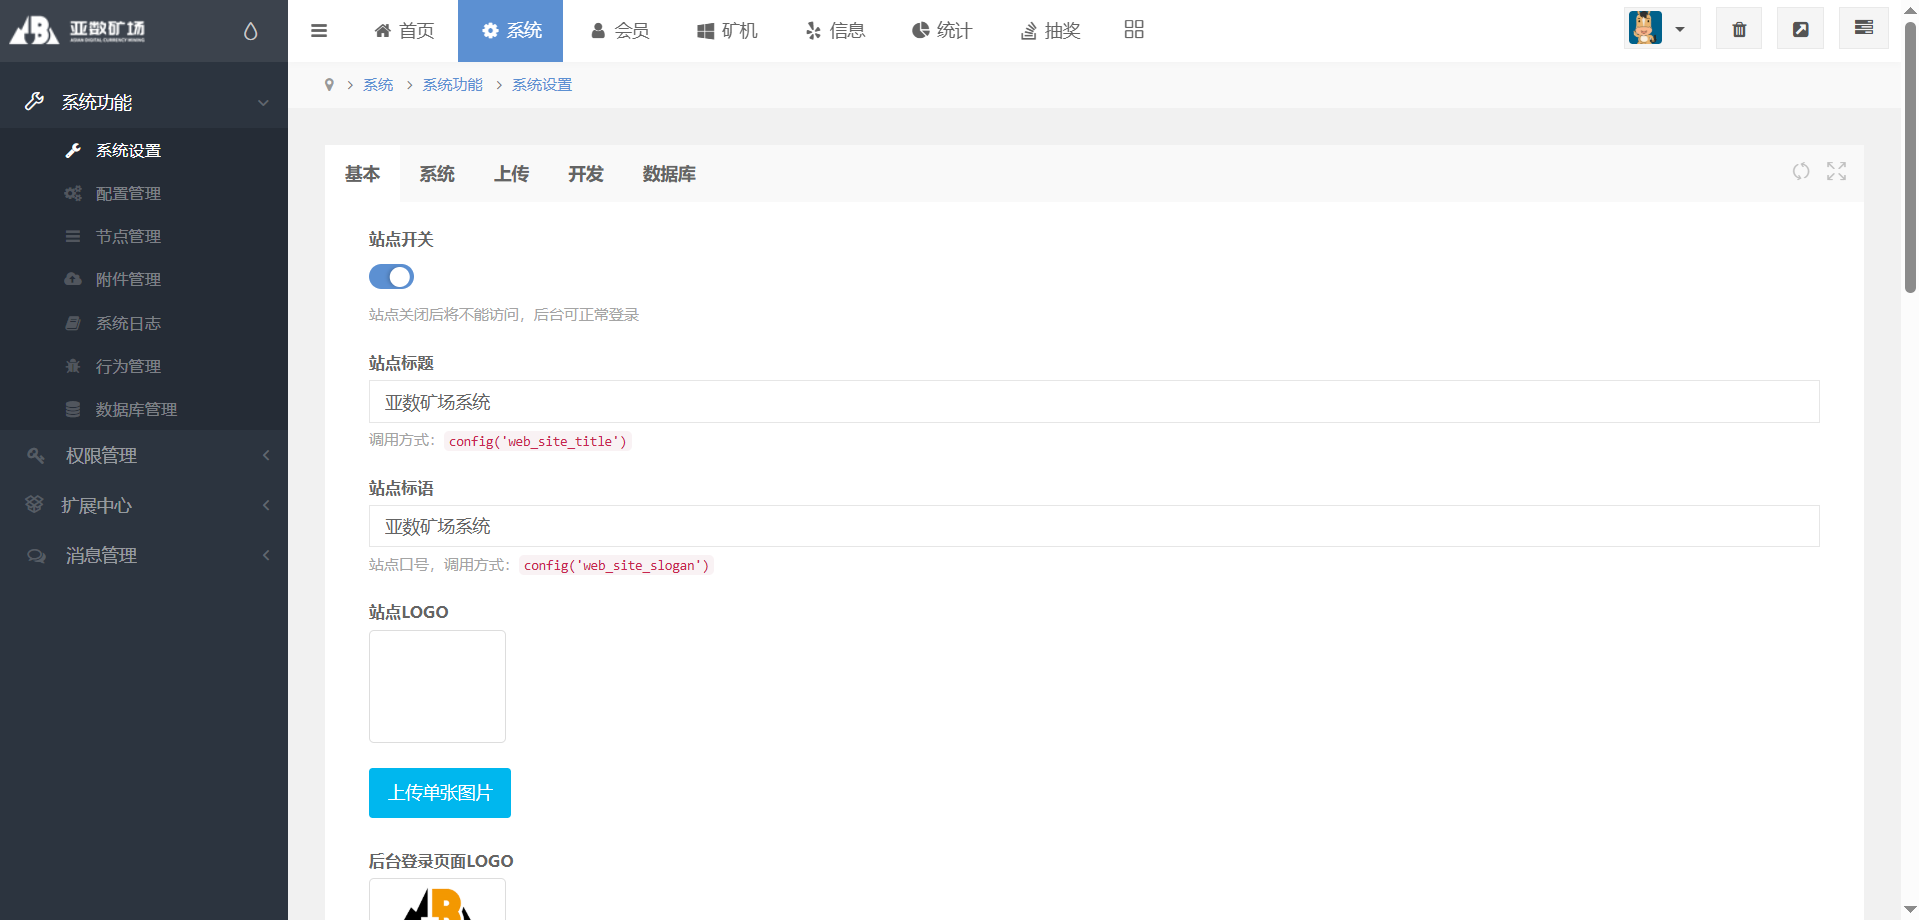Click the external link icon in header

coord(1800,29)
